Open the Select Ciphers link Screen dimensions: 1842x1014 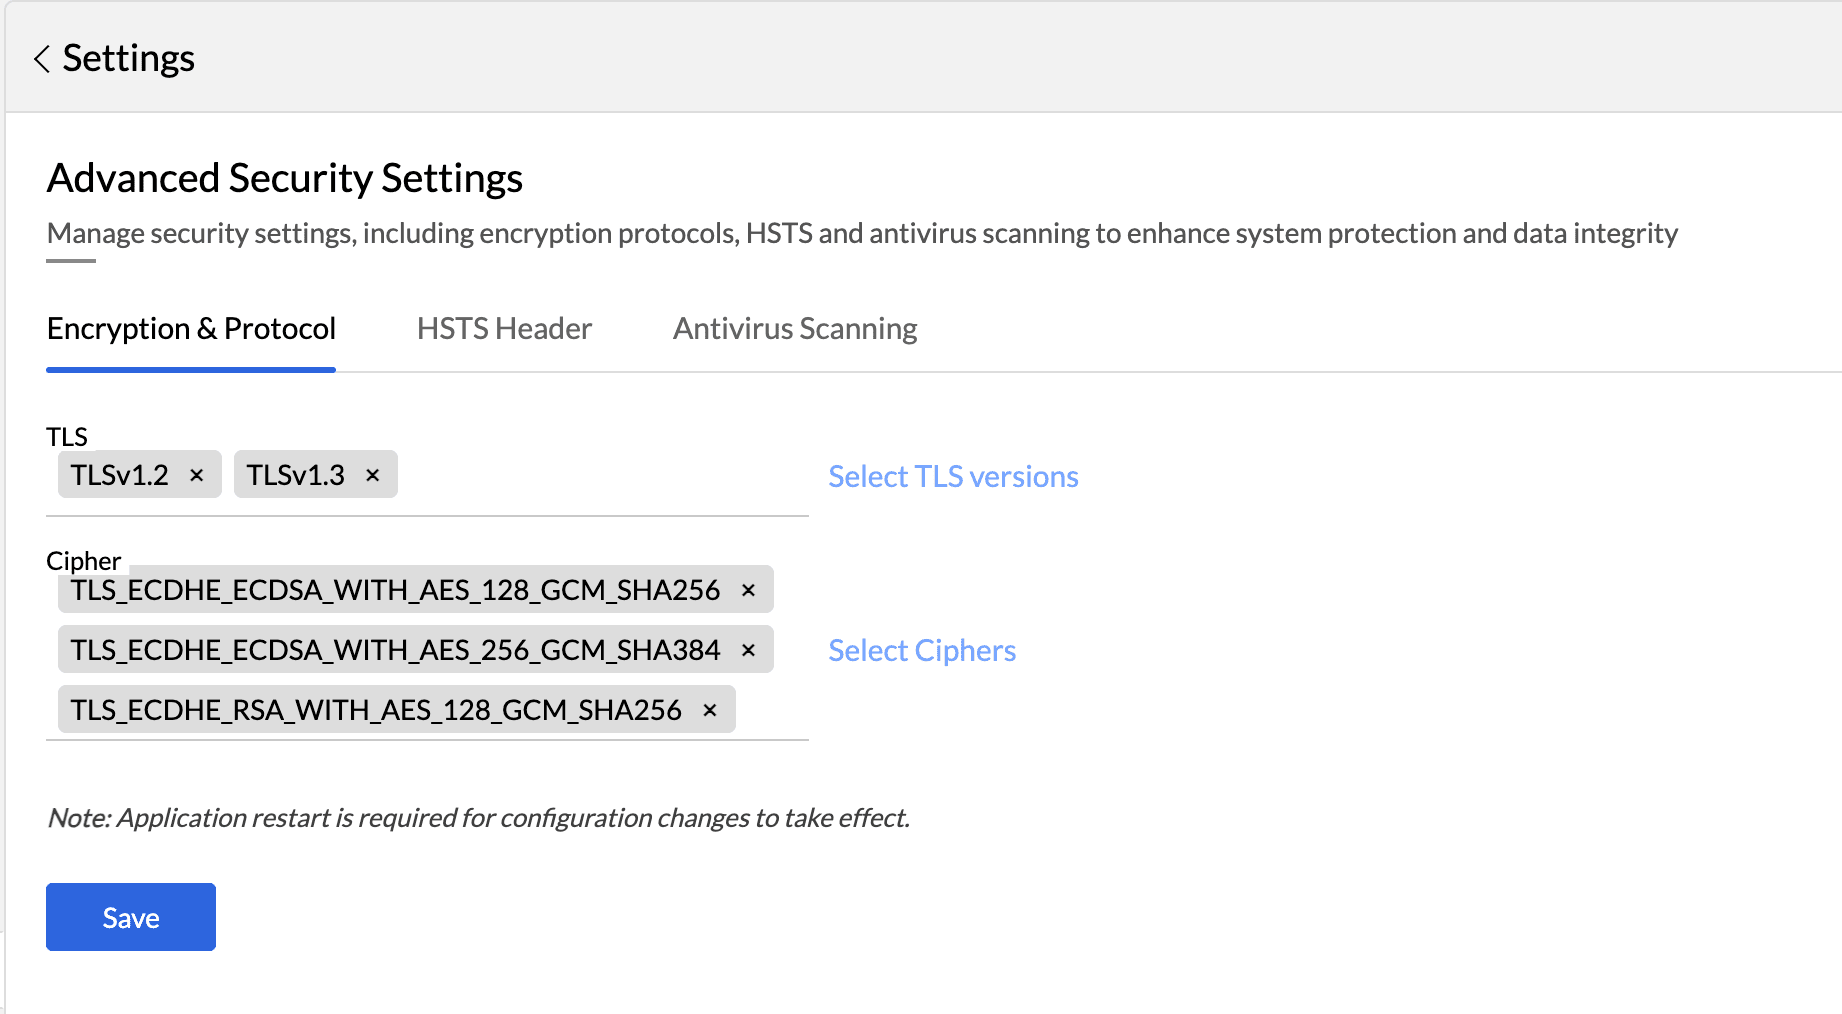click(x=922, y=651)
